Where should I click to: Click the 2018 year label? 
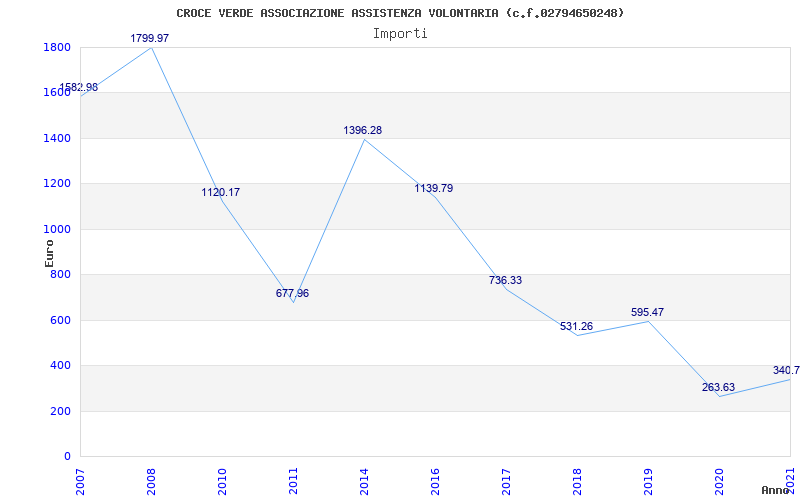click(x=577, y=482)
